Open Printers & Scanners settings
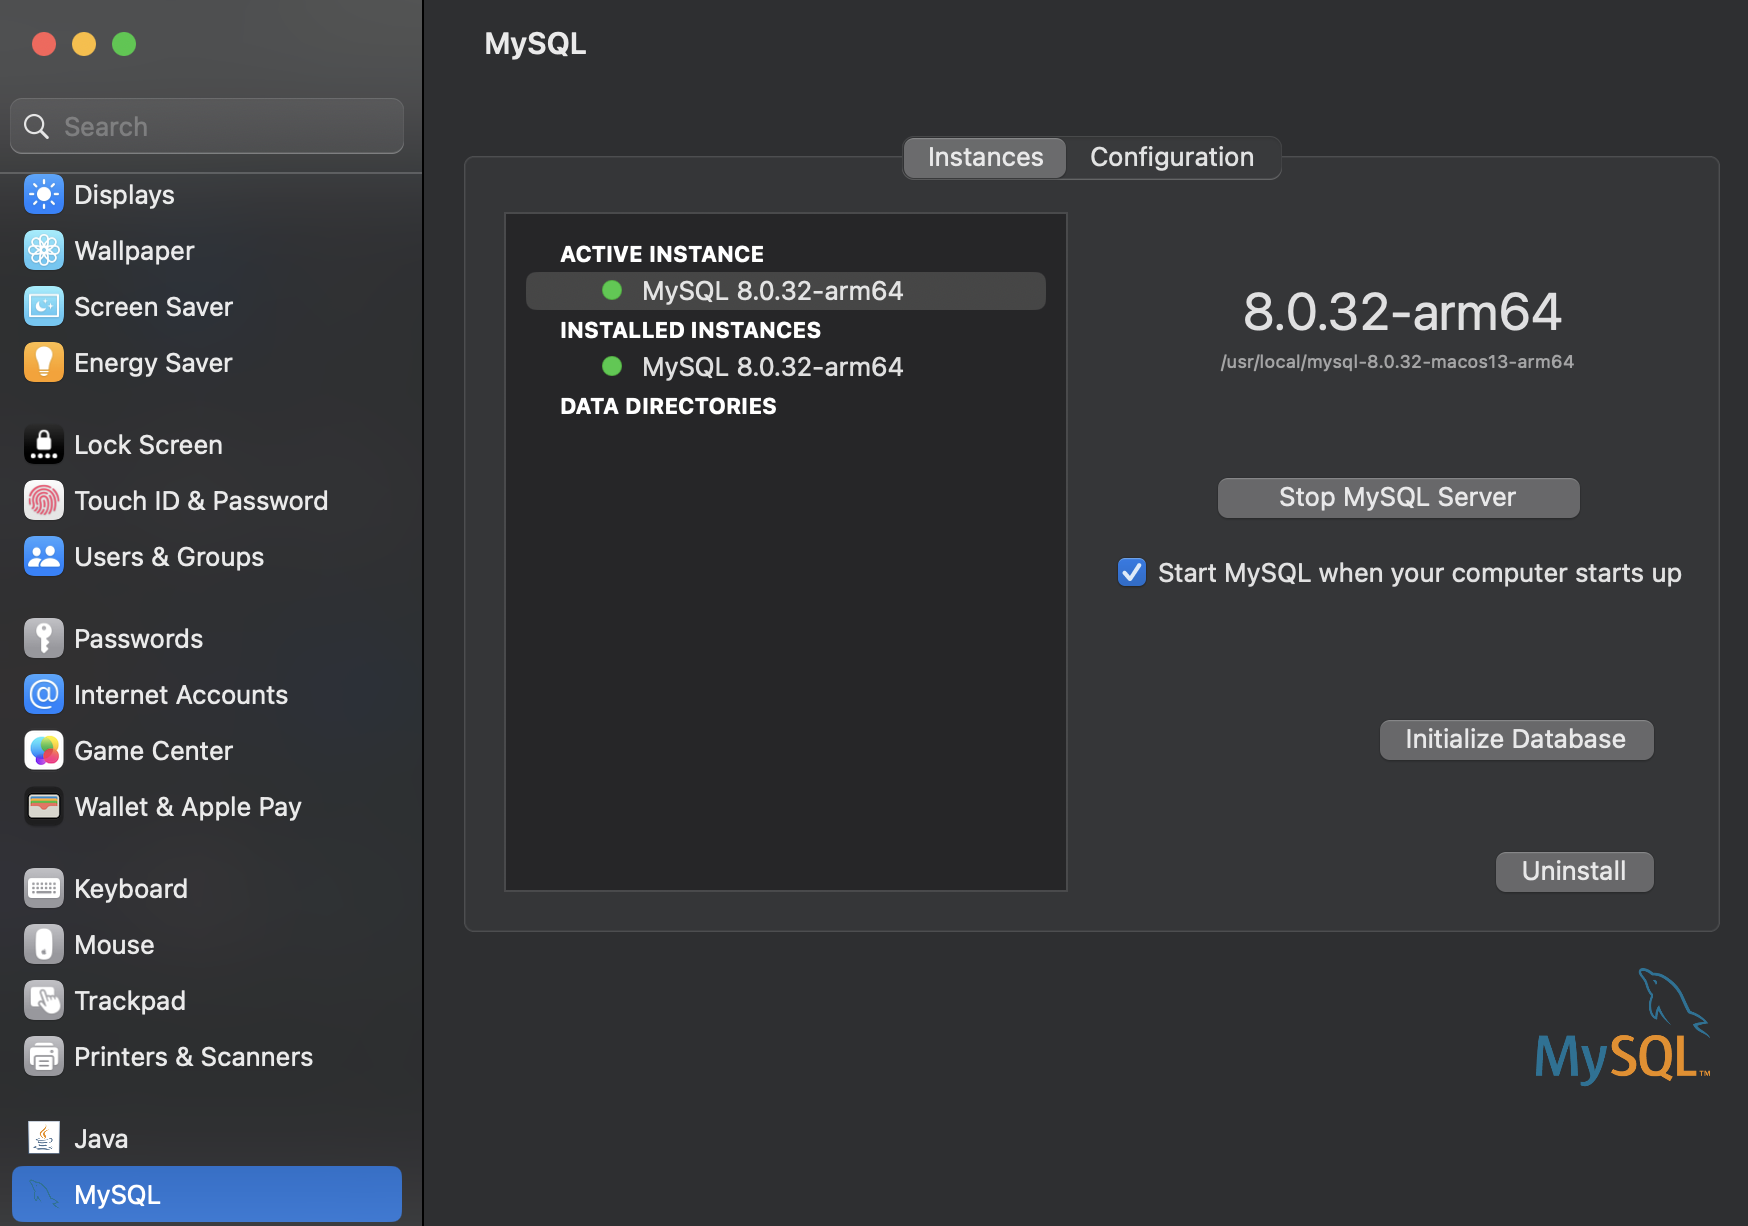Image resolution: width=1748 pixels, height=1226 pixels. click(193, 1055)
